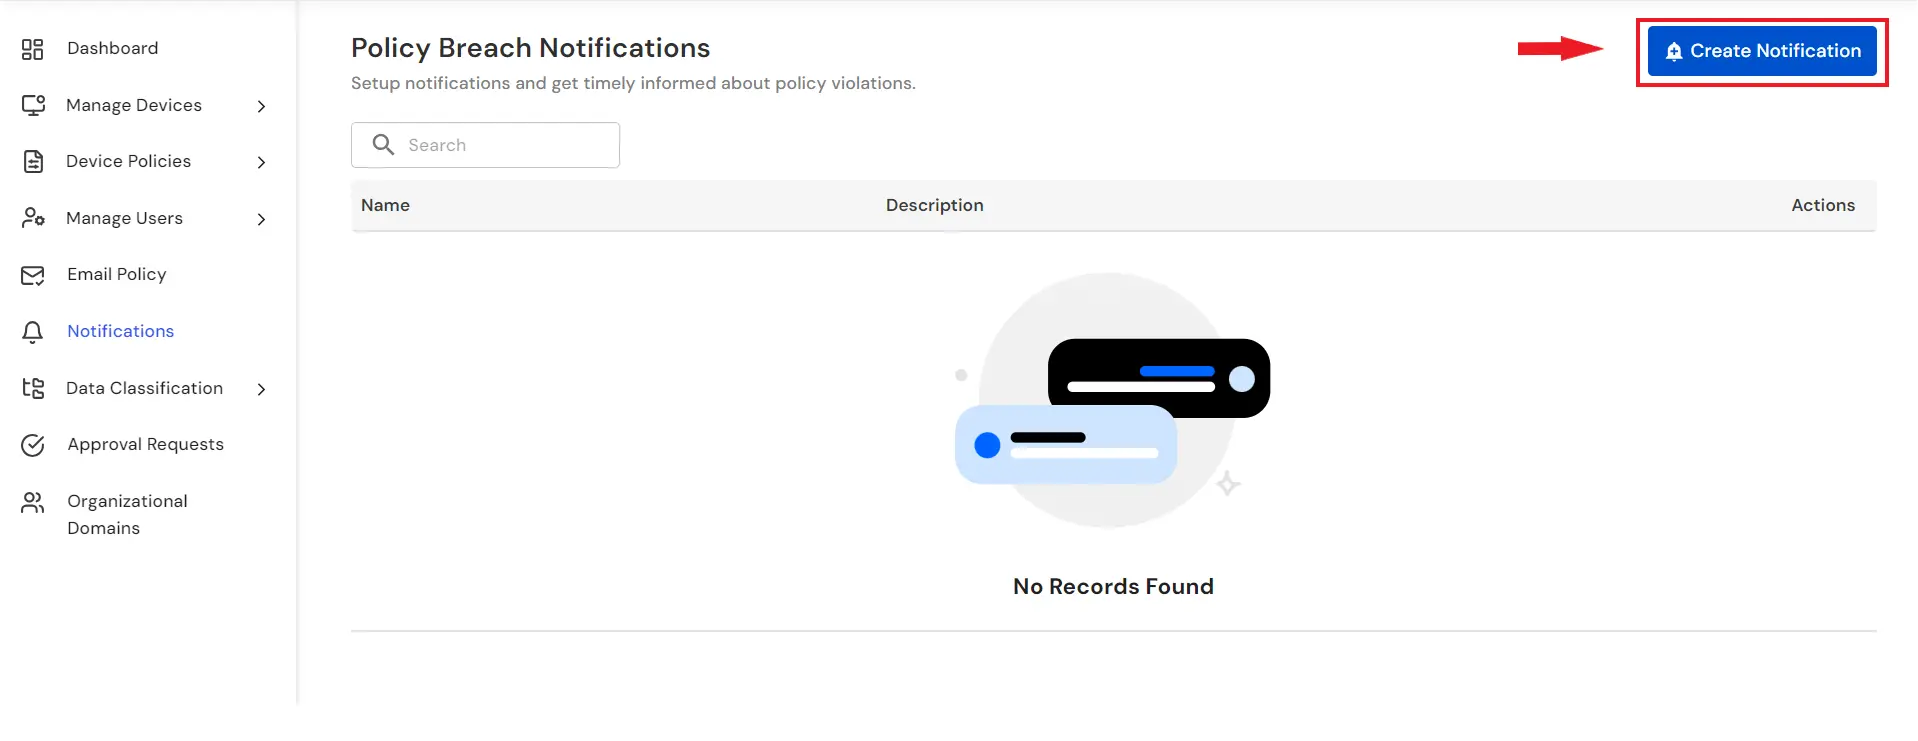Click the Name column header
The width and height of the screenshot is (1918, 741).
pyautogui.click(x=385, y=205)
